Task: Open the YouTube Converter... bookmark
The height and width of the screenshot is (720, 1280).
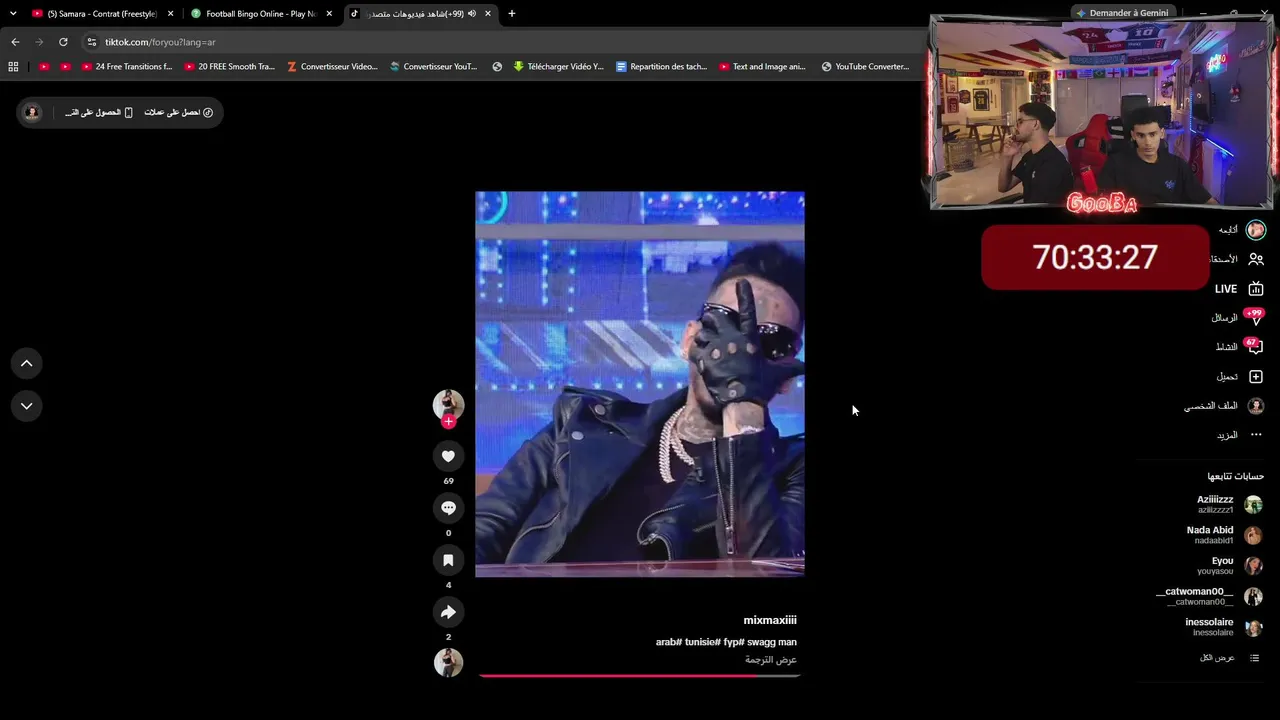Action: [x=865, y=67]
